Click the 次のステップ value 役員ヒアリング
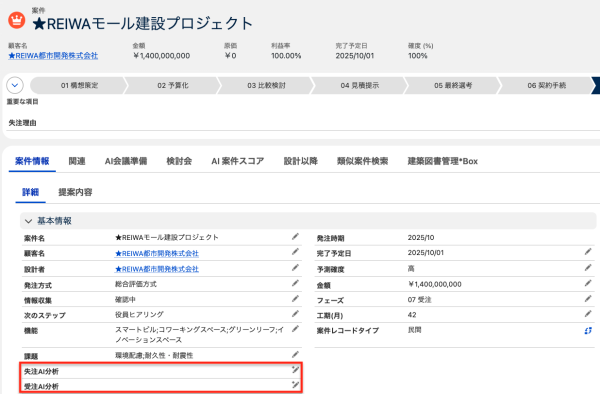Screen dimensions: 600x394 [x=139, y=314]
